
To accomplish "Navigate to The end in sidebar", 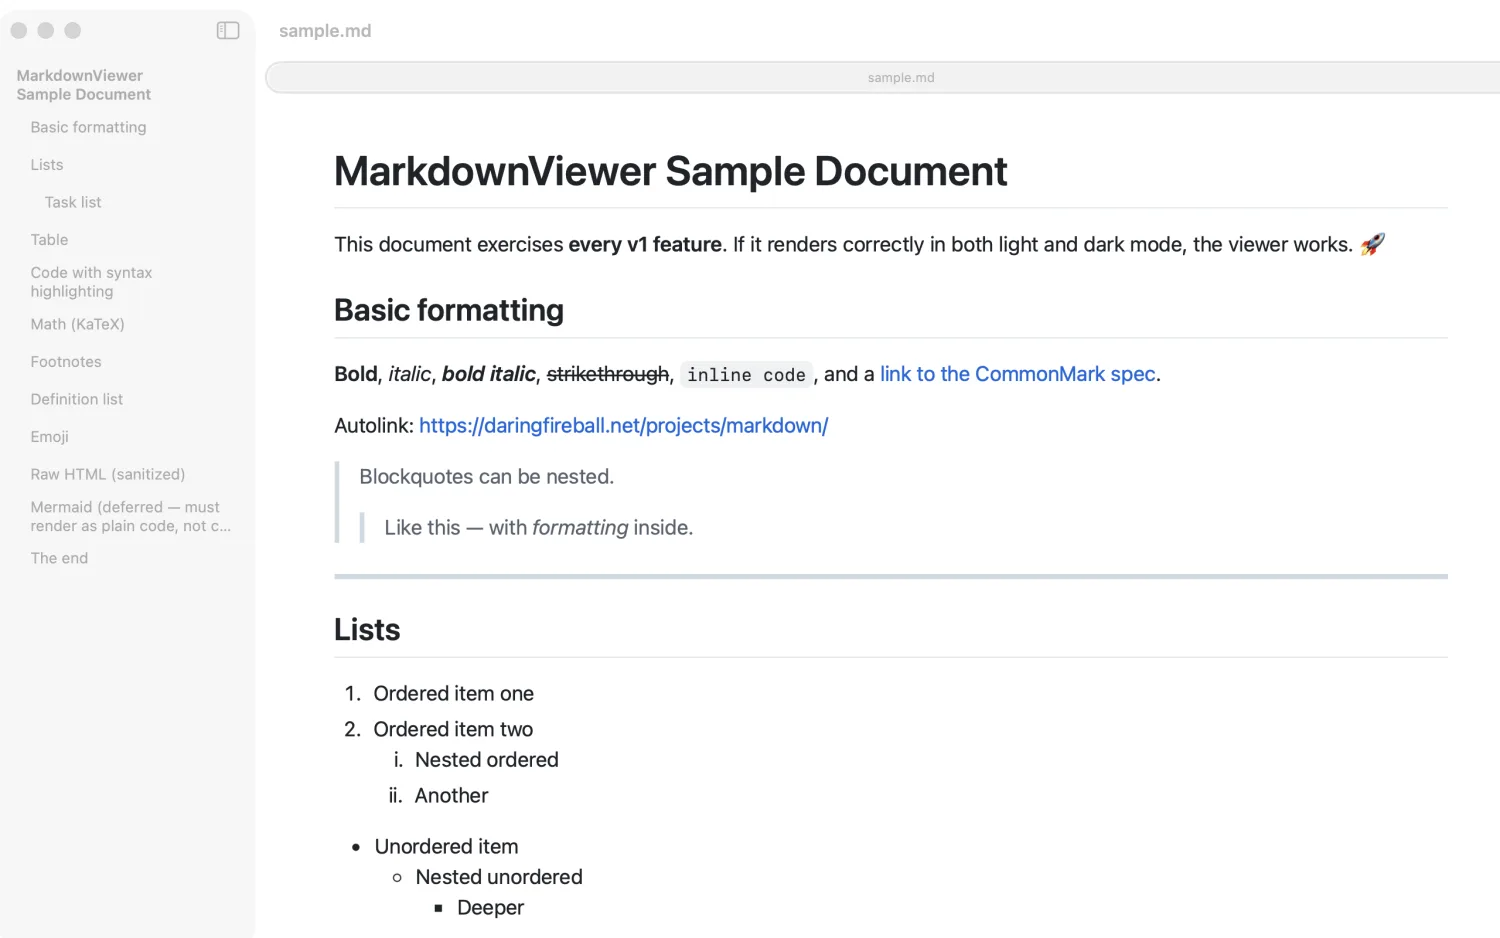I will click(x=59, y=558).
